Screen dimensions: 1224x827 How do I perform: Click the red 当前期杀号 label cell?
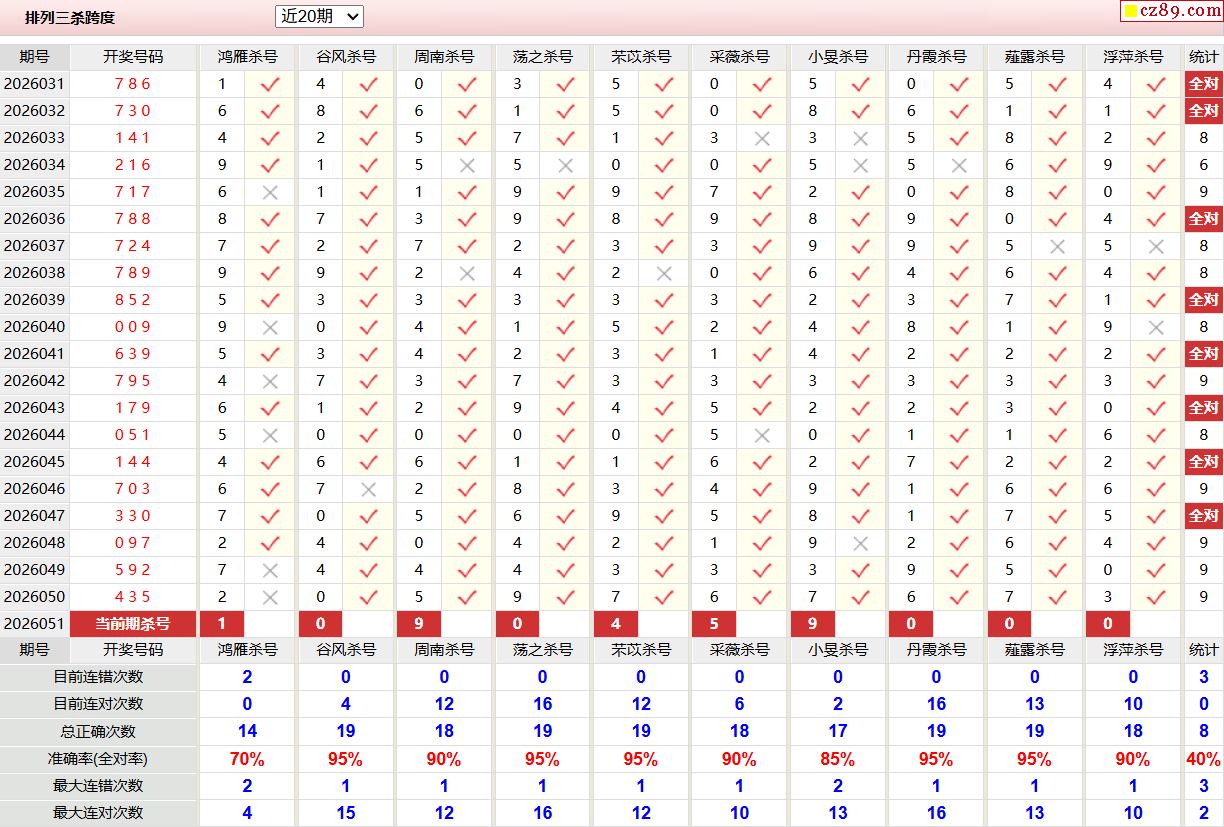click(133, 624)
